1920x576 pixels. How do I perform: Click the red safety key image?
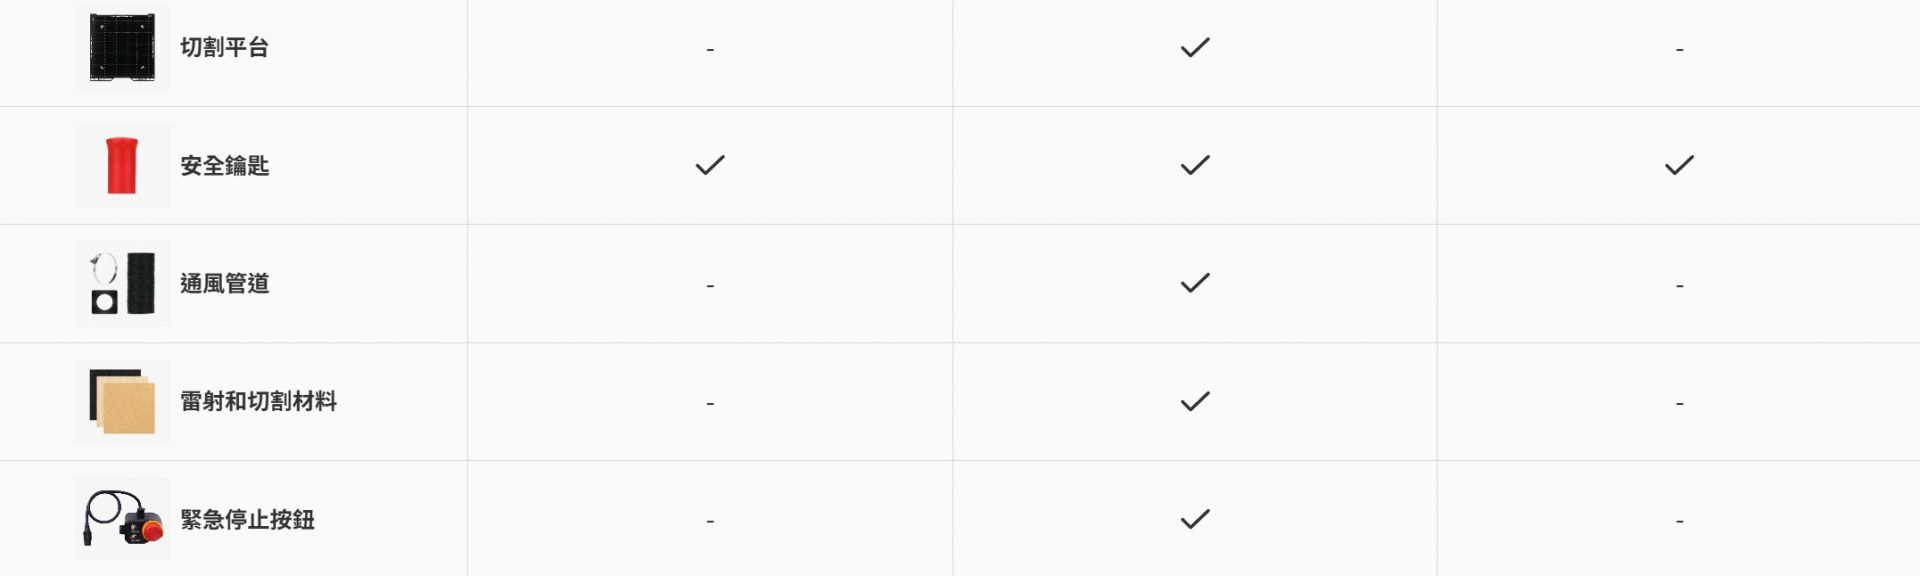122,165
